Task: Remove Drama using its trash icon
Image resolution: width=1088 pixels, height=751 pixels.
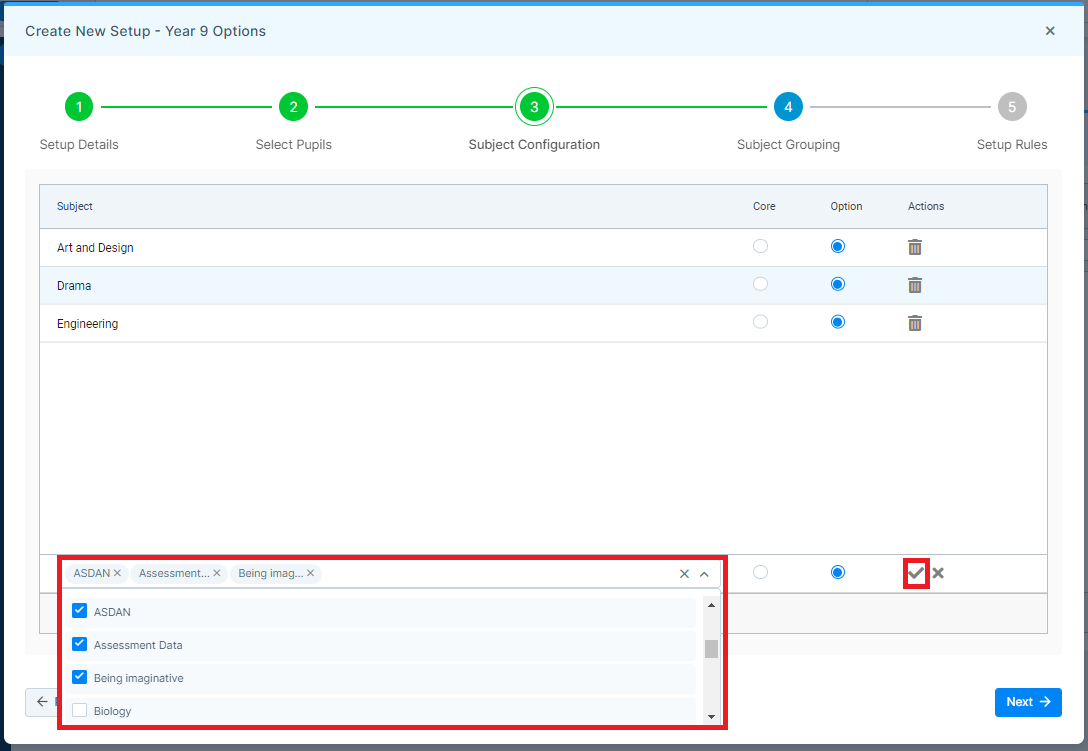Action: pos(915,284)
